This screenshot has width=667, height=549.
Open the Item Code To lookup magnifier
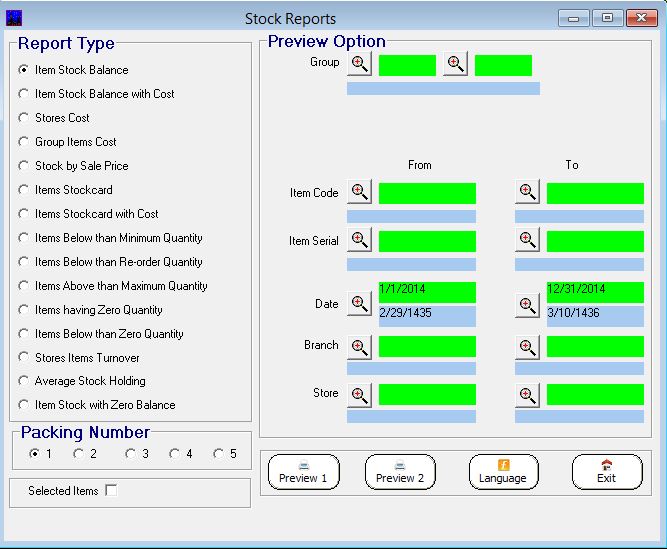click(x=527, y=192)
